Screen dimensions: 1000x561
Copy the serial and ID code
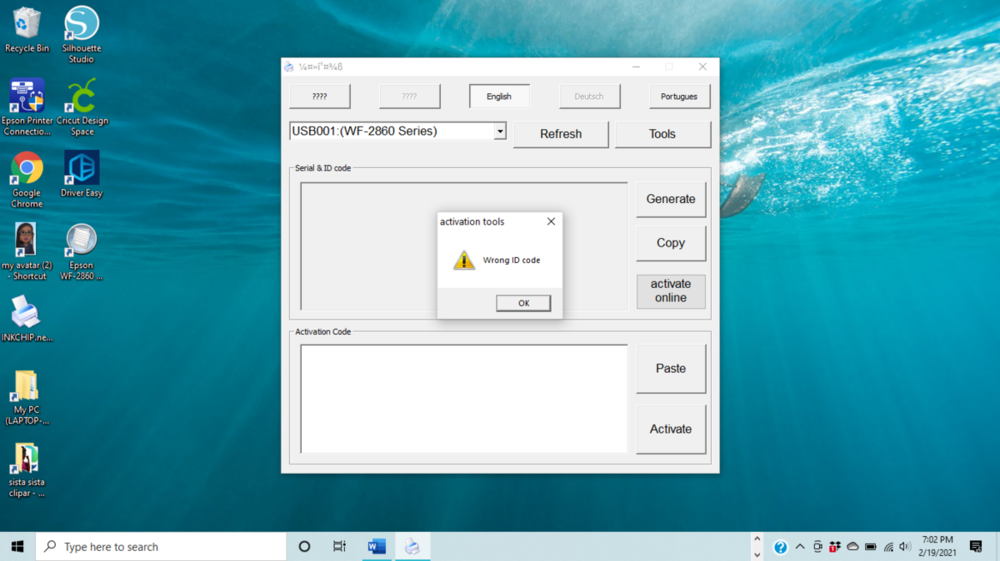(671, 243)
